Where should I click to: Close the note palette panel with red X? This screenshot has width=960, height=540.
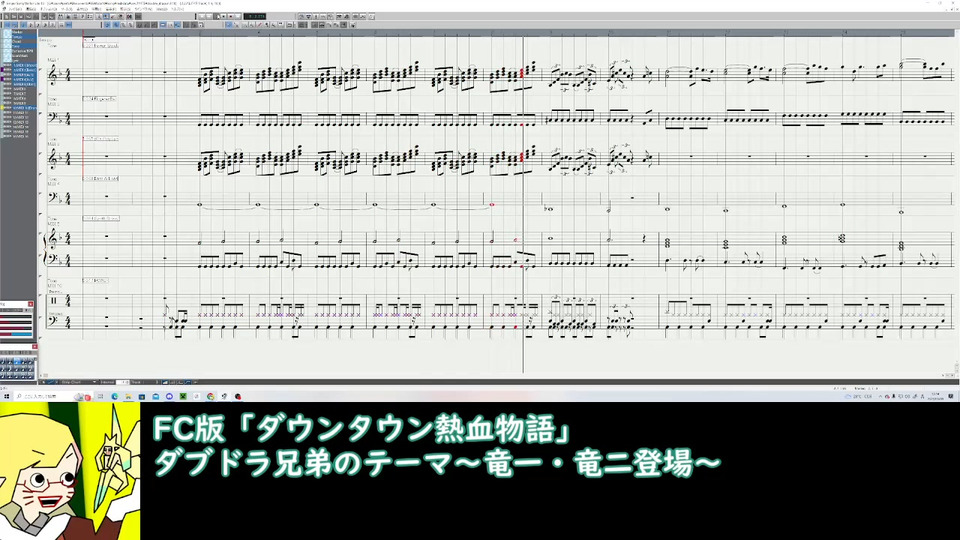click(x=34, y=347)
